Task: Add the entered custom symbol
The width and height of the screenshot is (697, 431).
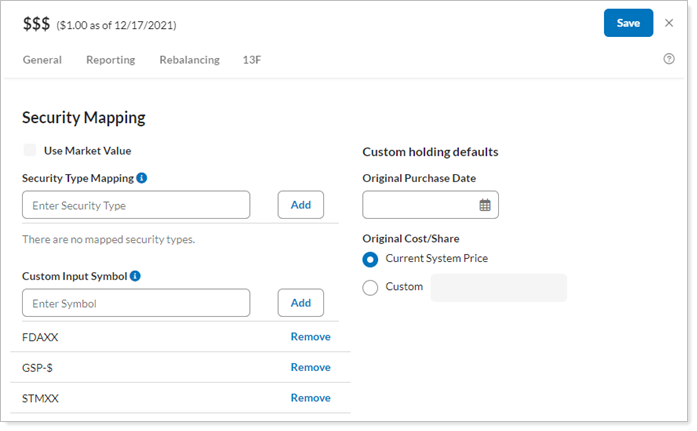Action: pyautogui.click(x=301, y=303)
